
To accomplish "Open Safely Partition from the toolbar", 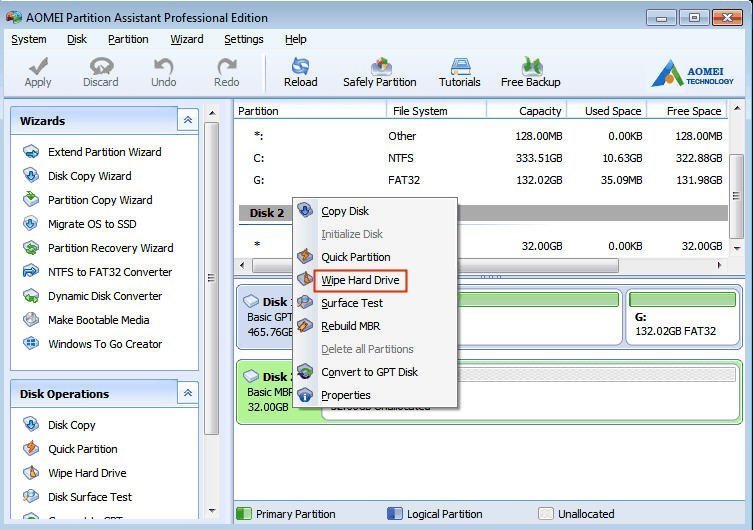I will point(380,72).
